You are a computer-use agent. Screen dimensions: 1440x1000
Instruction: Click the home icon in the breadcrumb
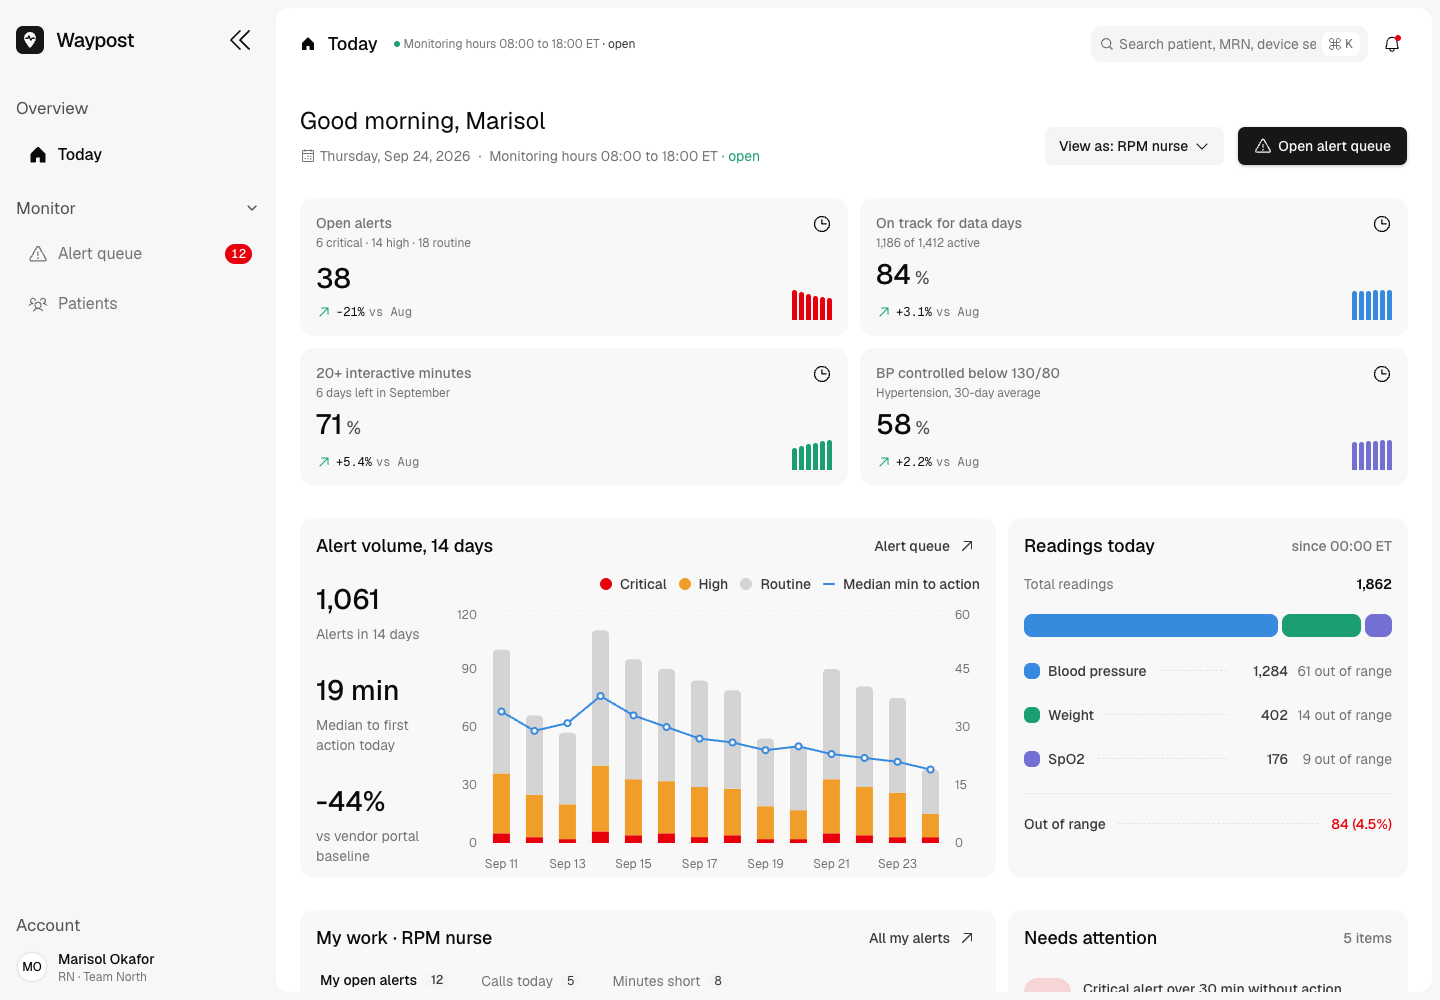point(308,44)
